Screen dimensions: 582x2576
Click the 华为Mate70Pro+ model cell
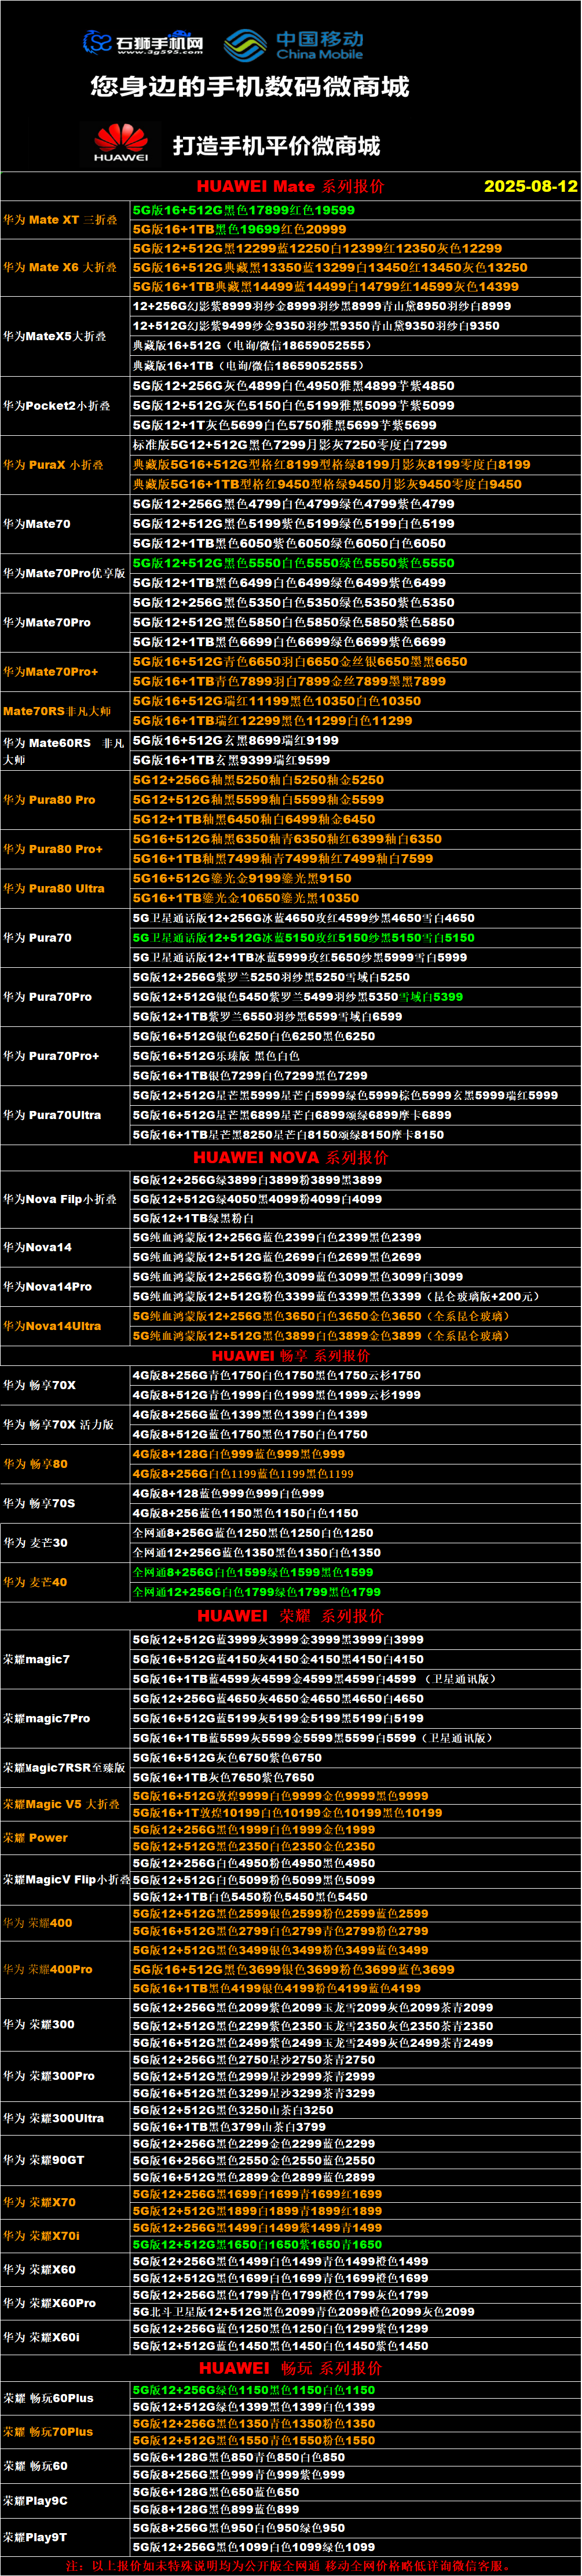65,671
